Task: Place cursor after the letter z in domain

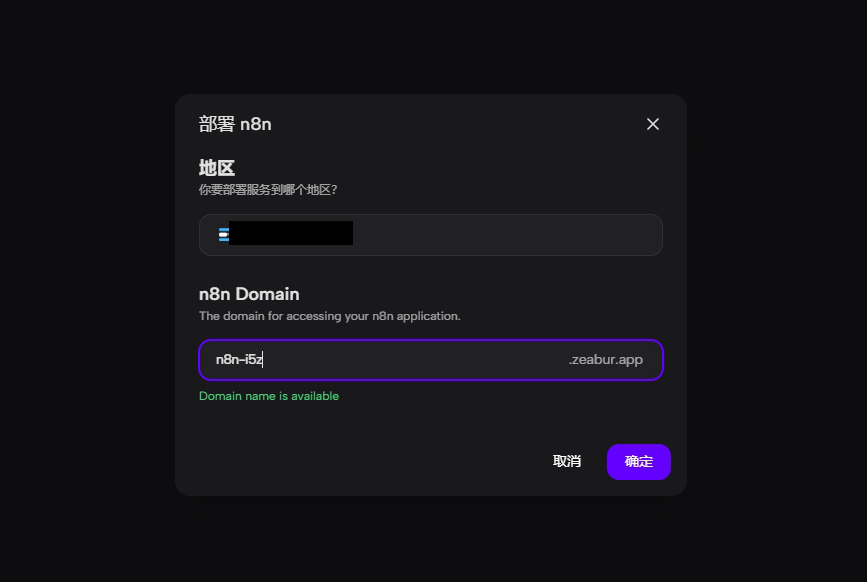Action: coord(263,360)
